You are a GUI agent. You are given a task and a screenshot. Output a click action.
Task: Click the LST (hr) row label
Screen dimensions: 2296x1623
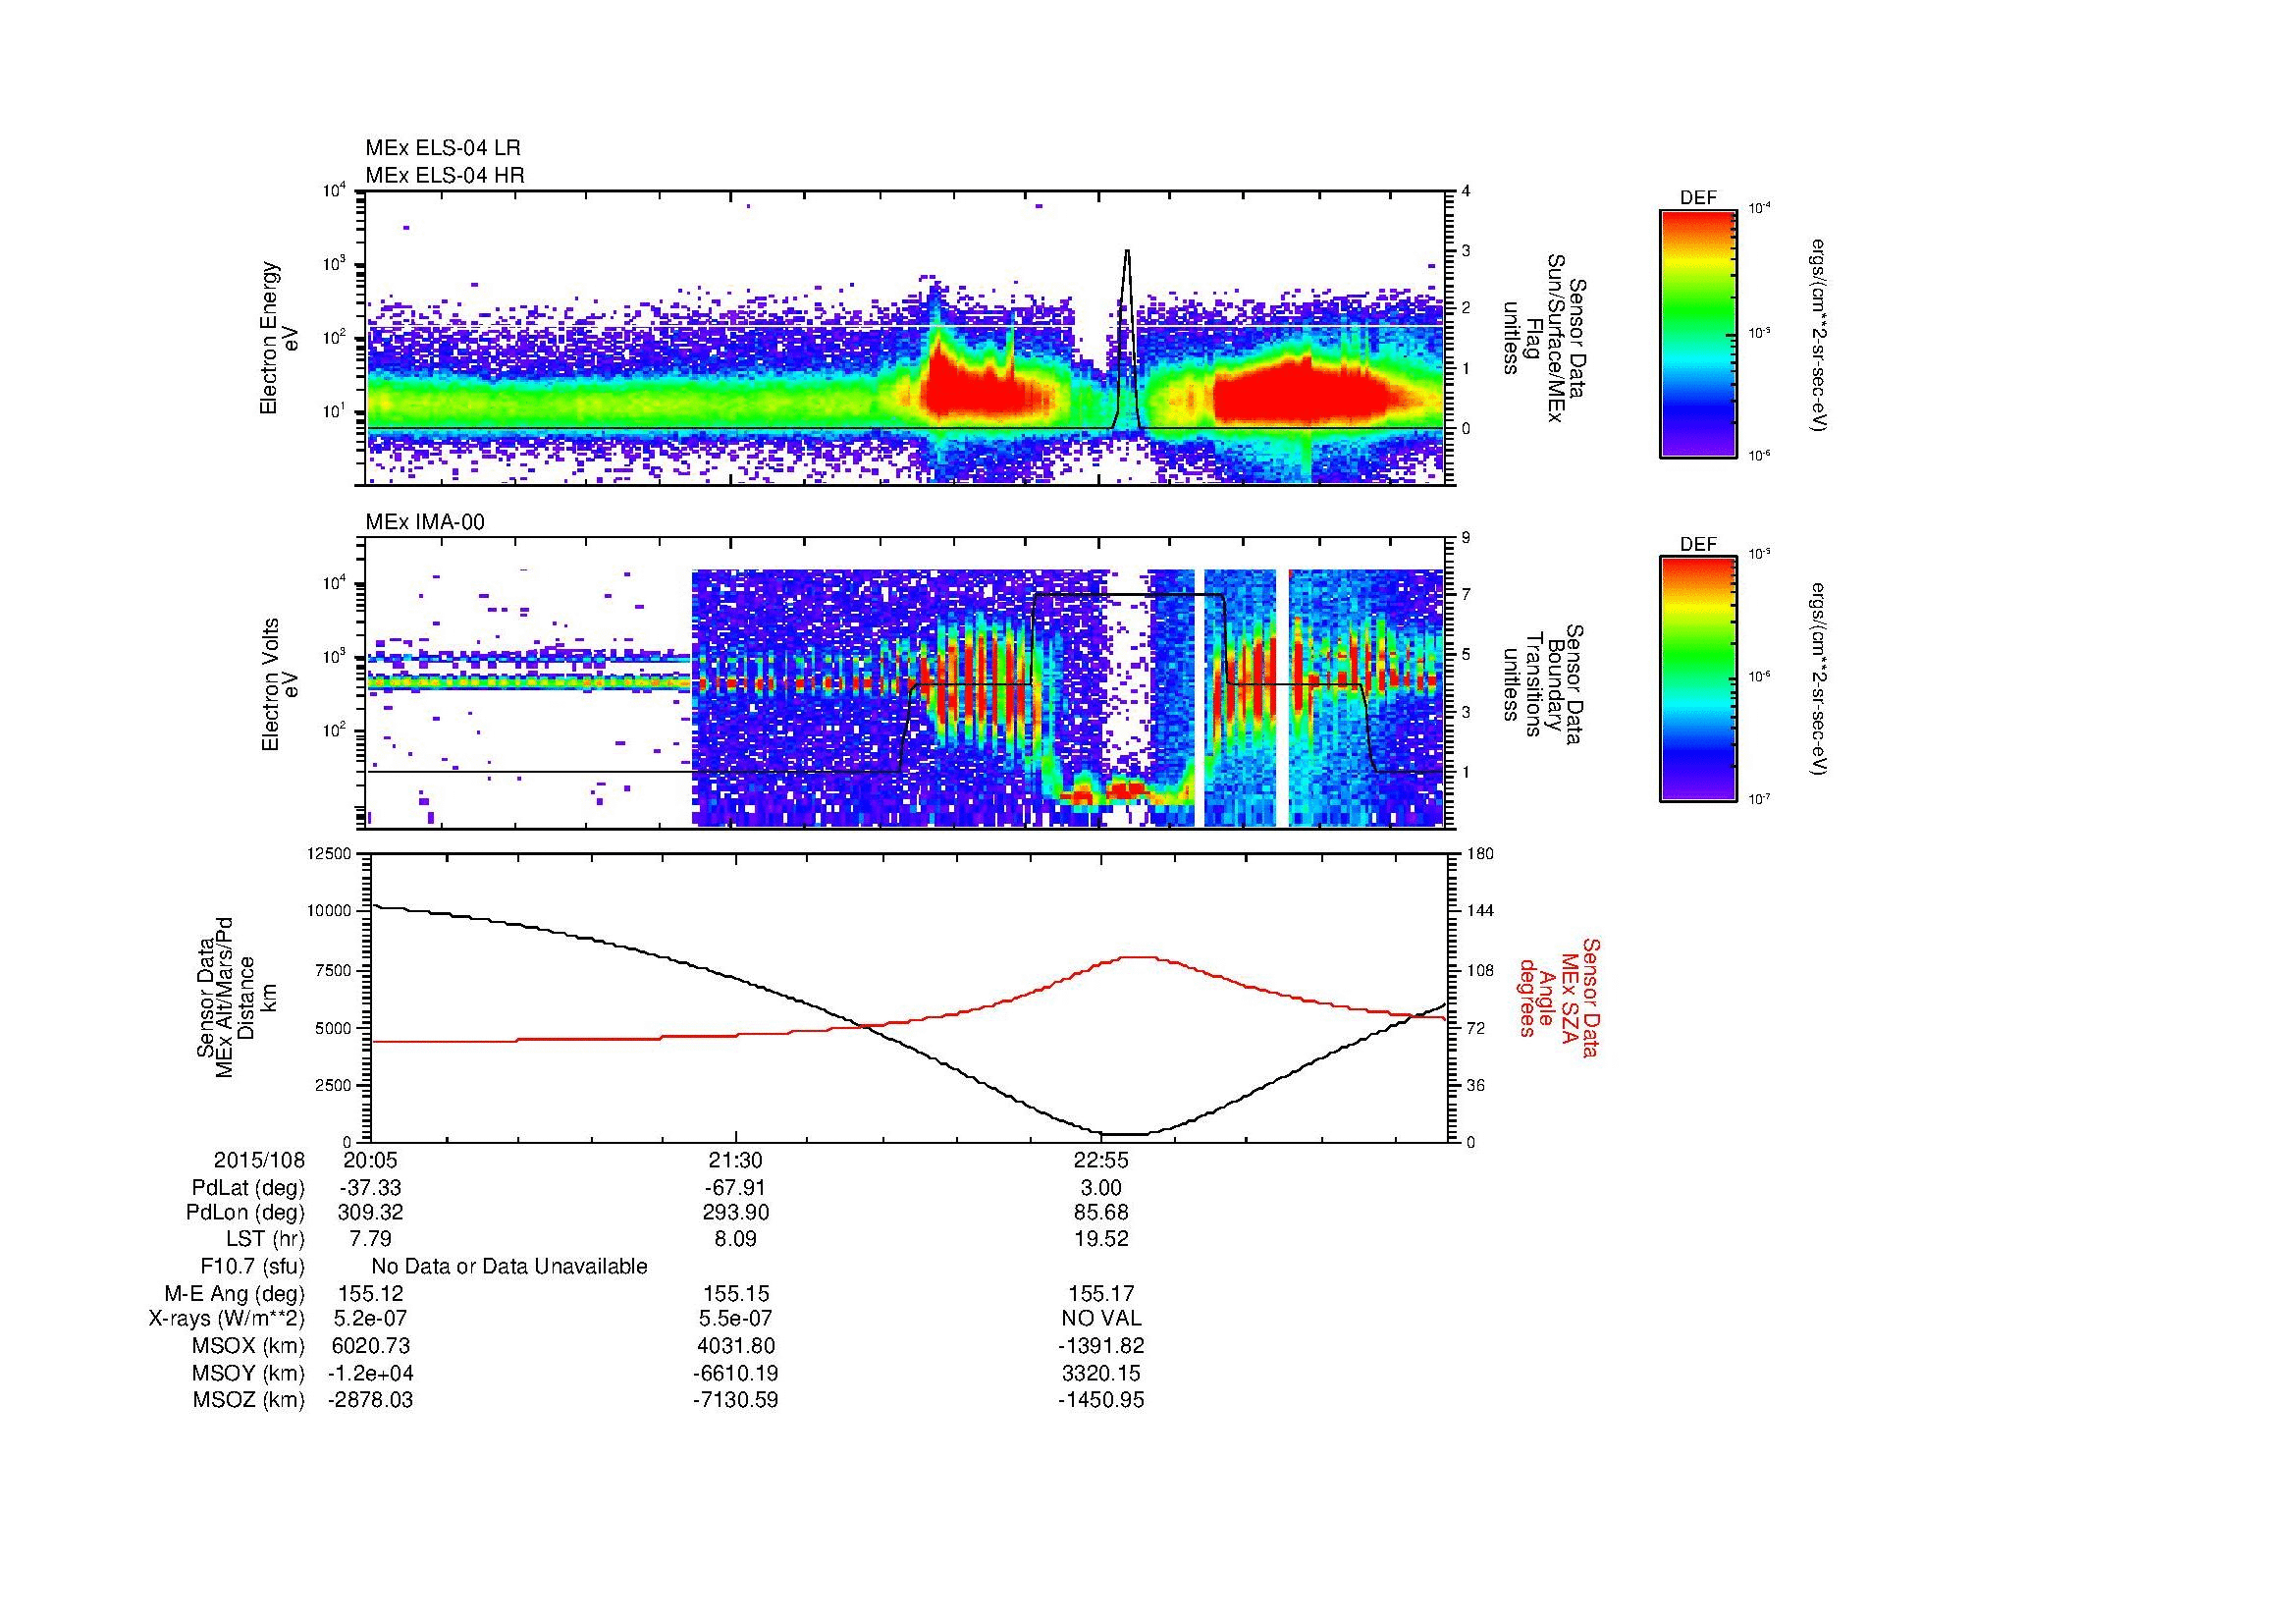pyautogui.click(x=265, y=1239)
